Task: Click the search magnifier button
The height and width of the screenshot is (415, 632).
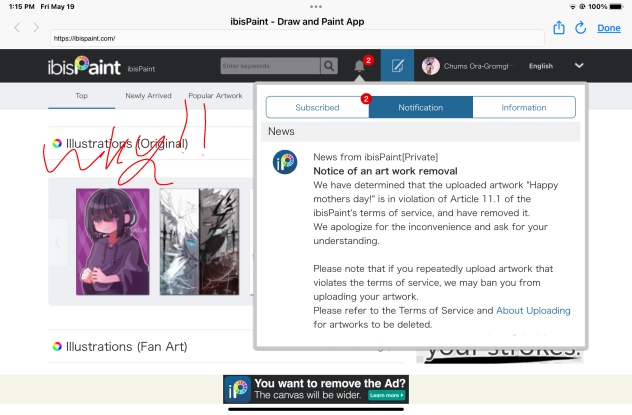Action: (x=329, y=66)
